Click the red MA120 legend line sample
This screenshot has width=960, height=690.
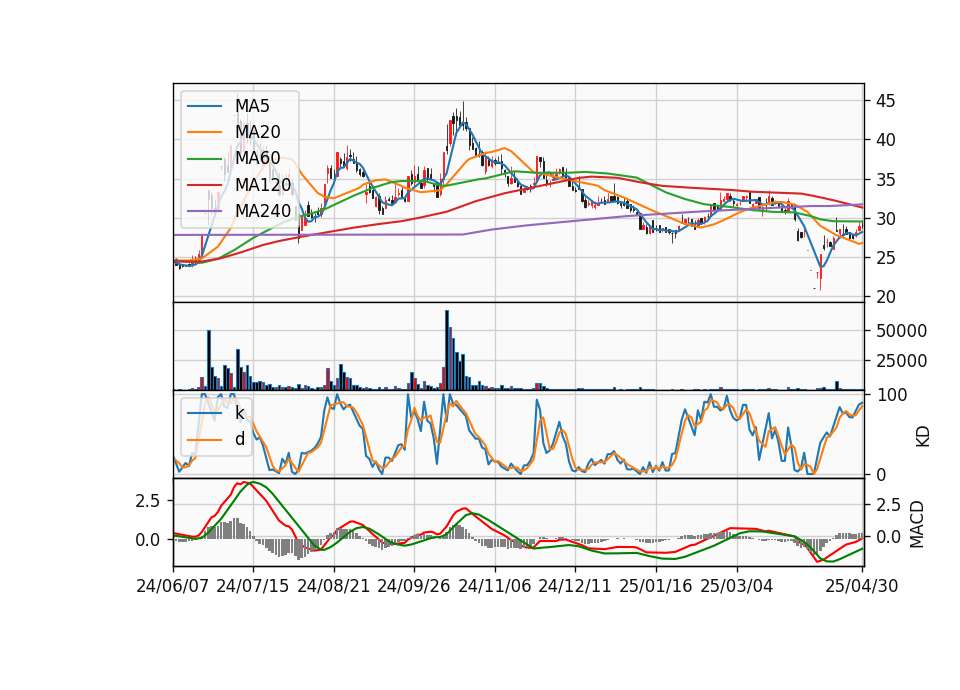(204, 185)
